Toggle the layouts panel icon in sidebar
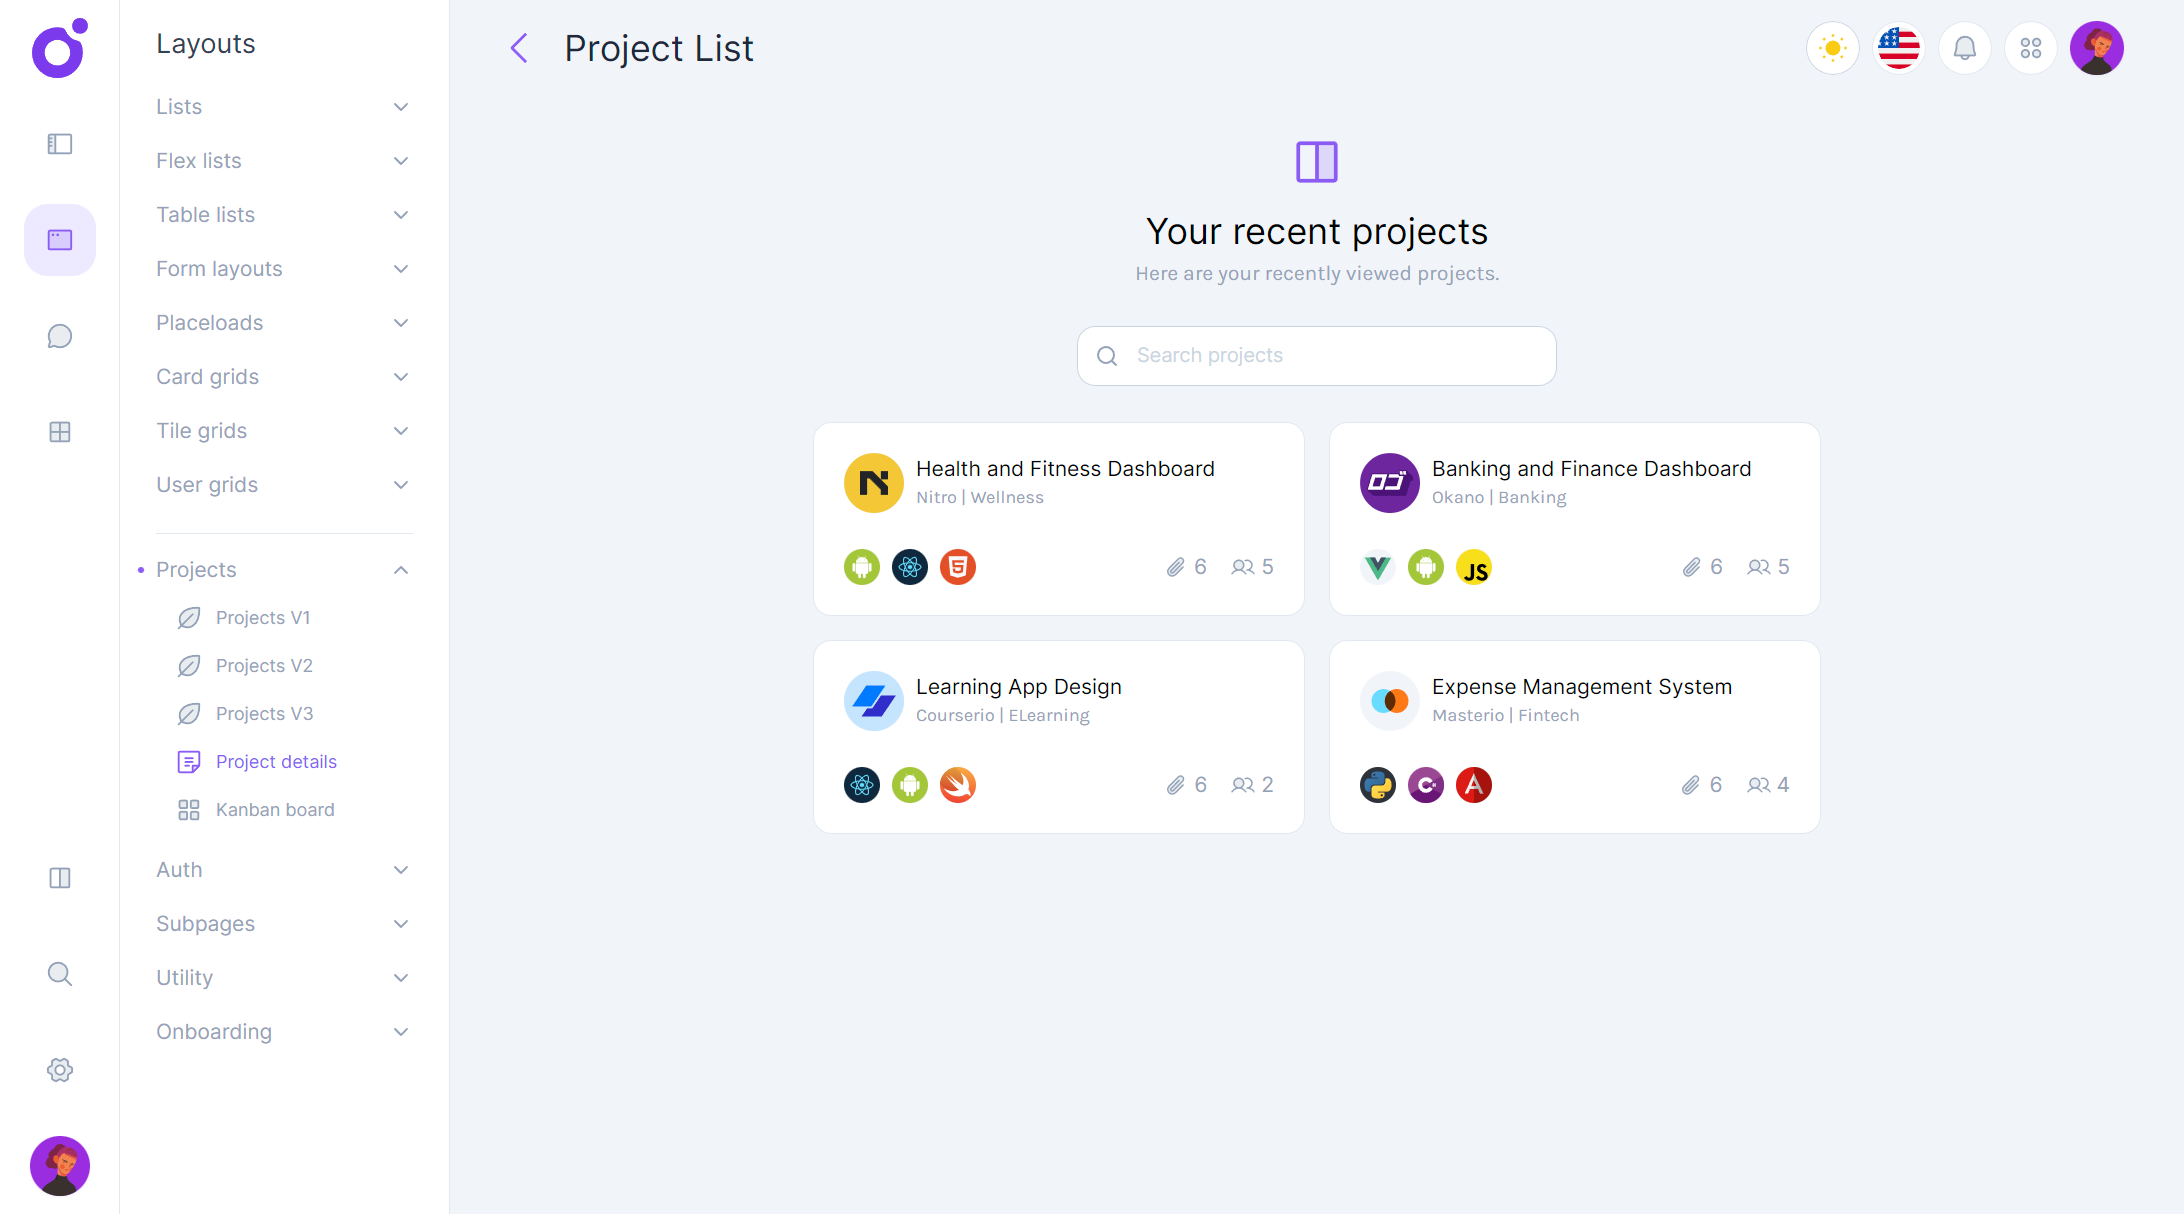 [x=59, y=143]
